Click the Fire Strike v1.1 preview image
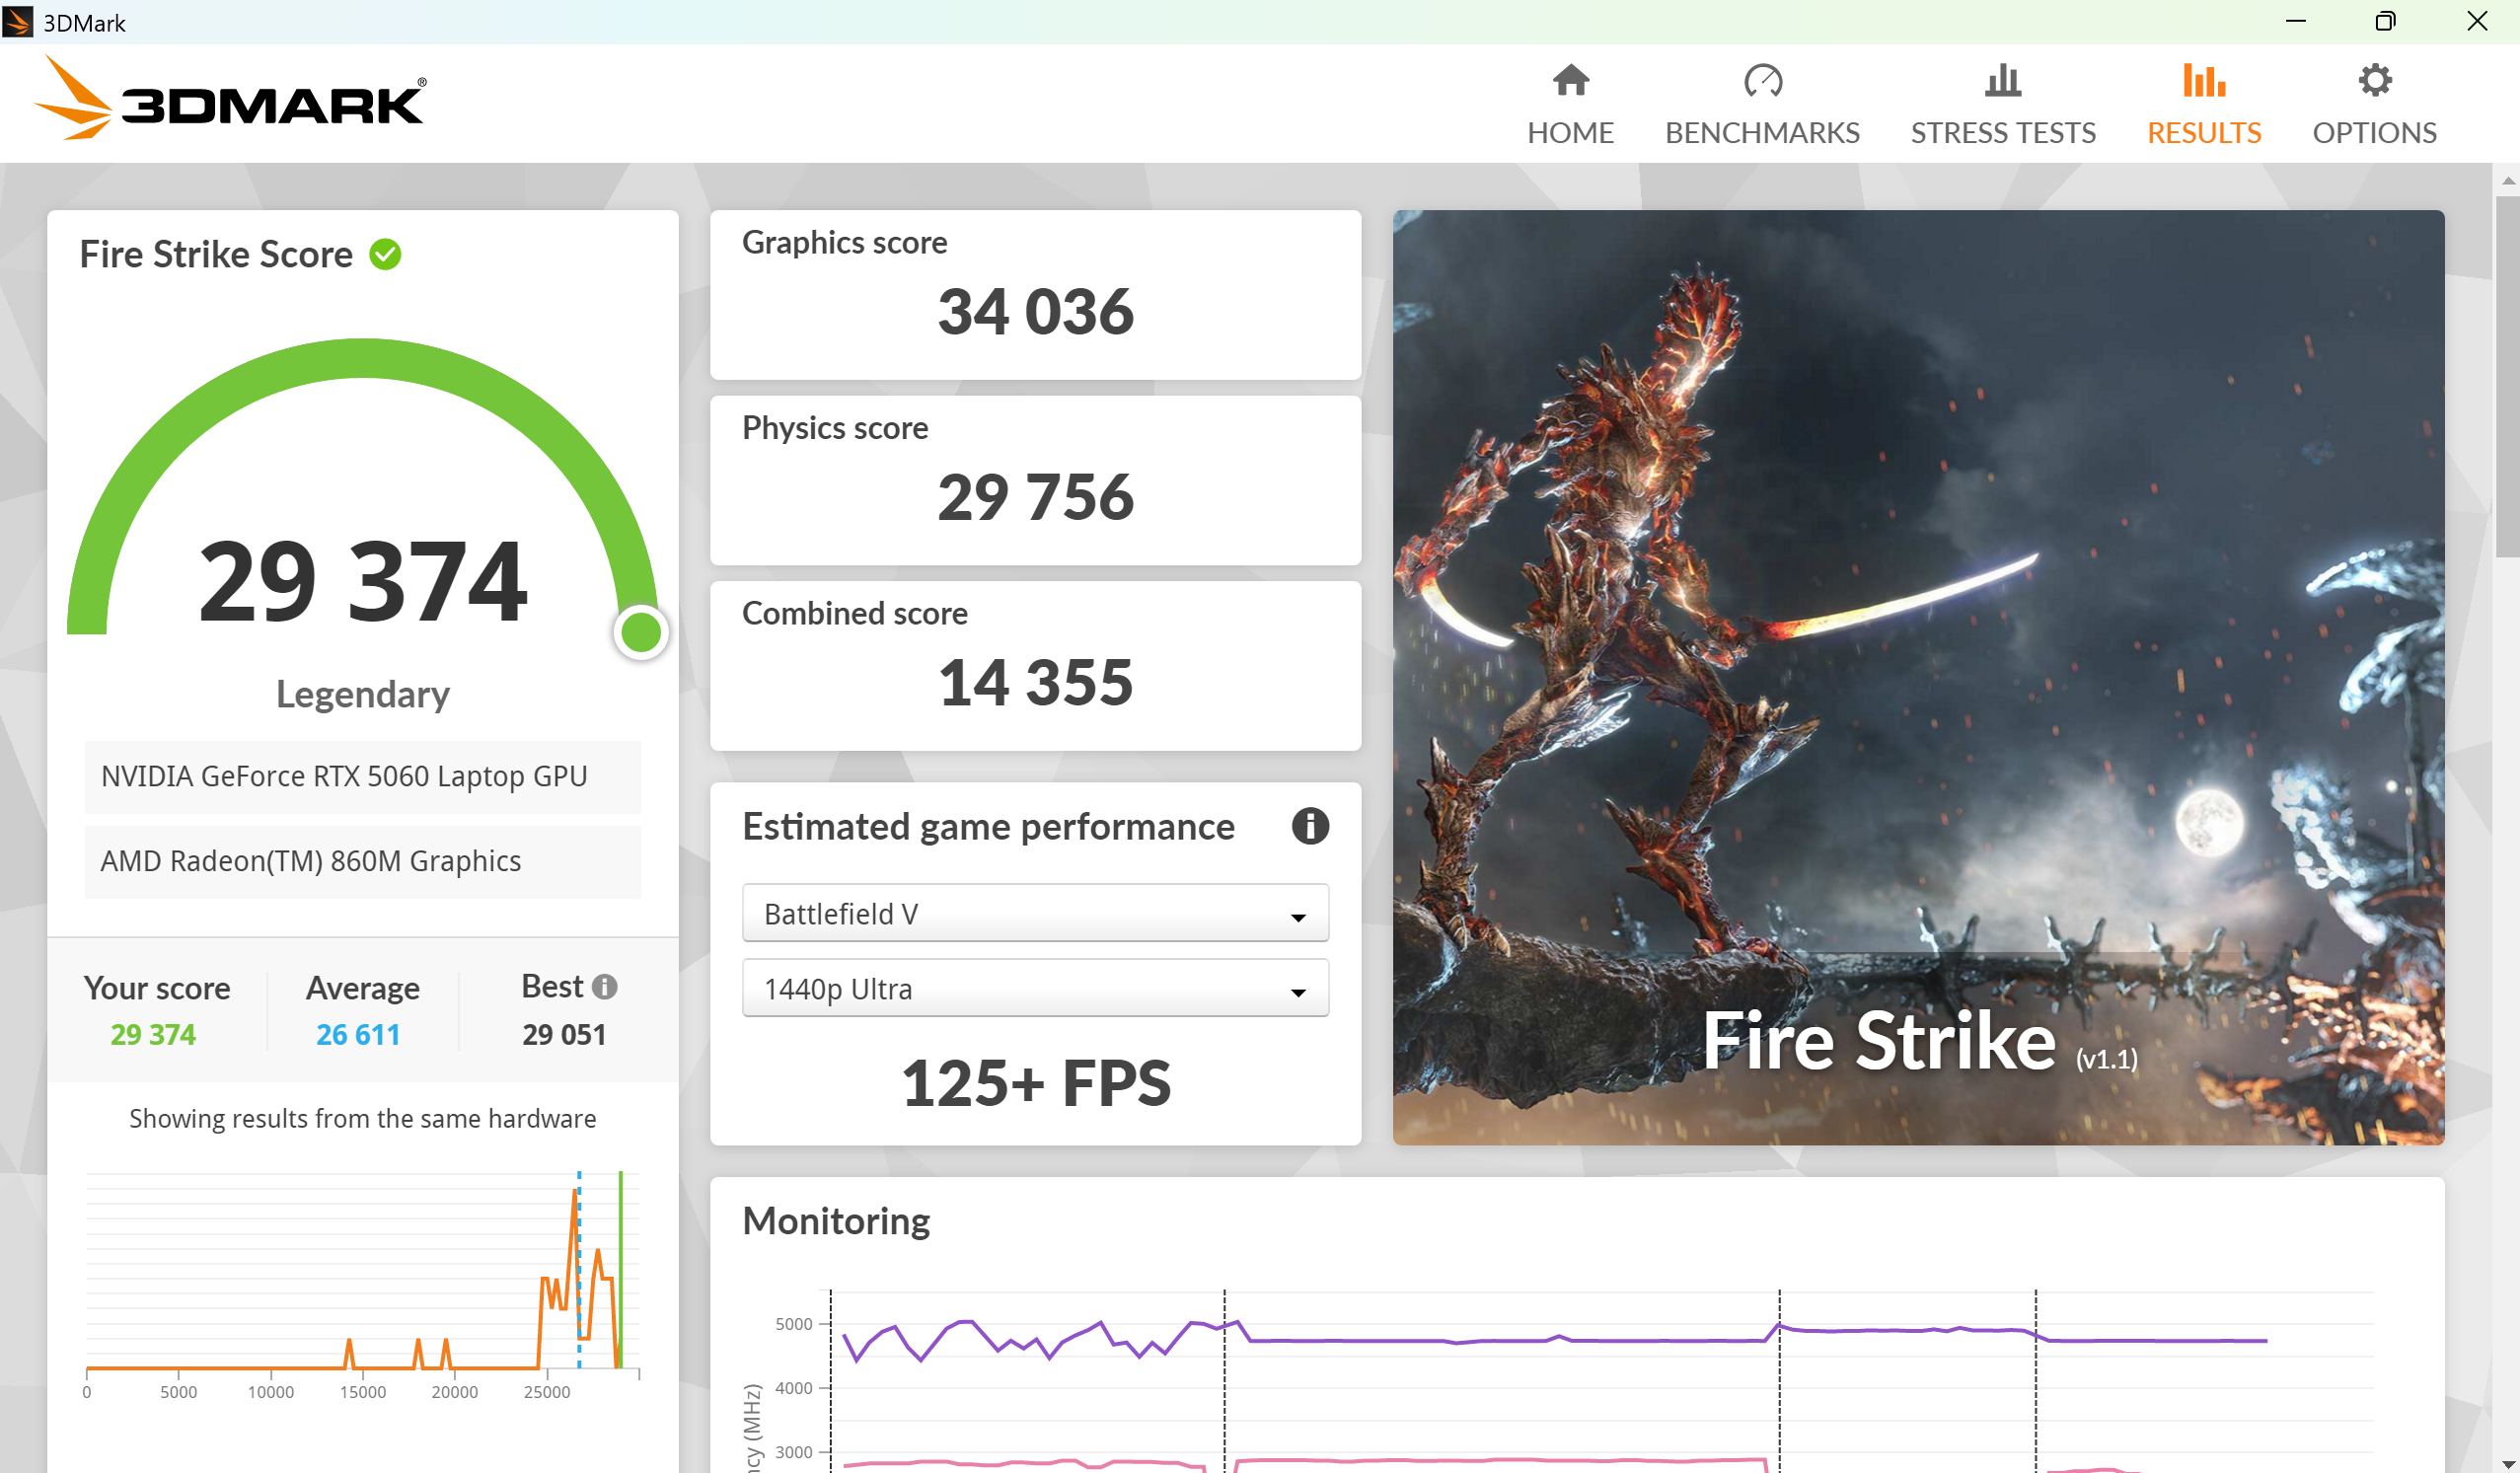2520x1473 pixels. (1917, 676)
